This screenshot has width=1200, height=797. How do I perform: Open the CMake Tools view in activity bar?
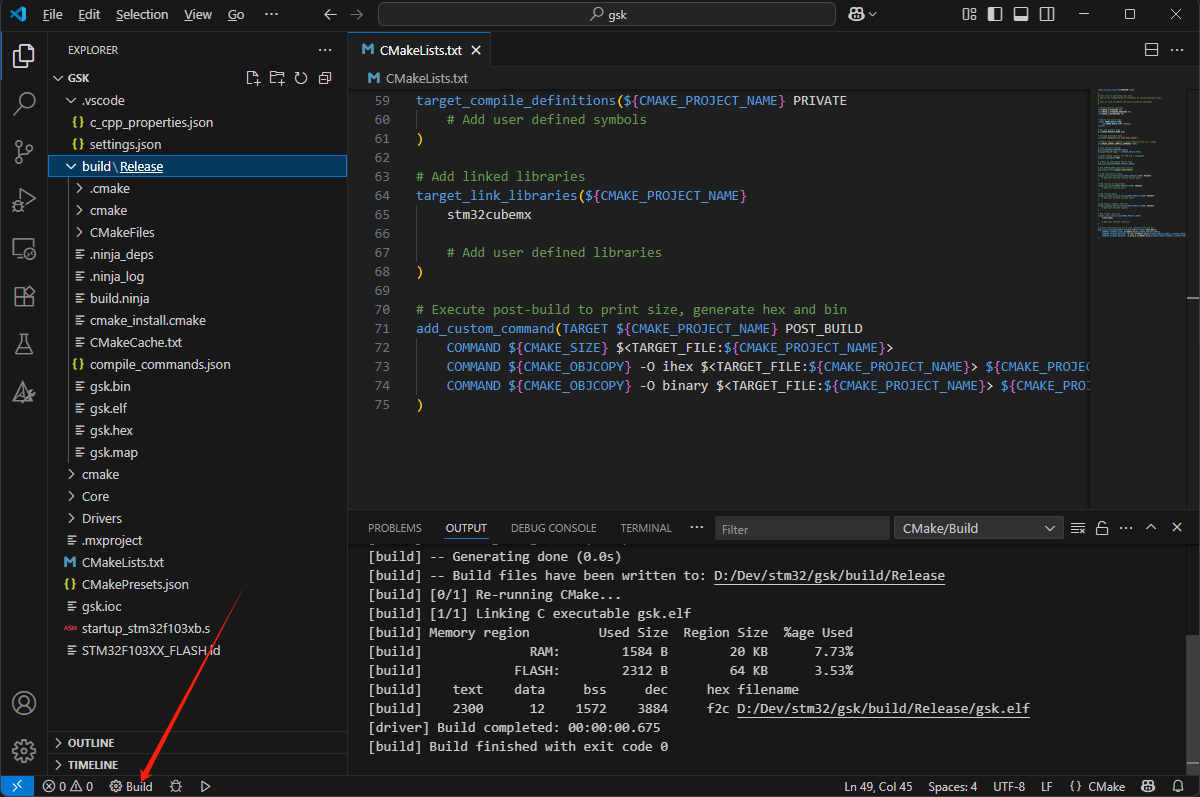[23, 392]
